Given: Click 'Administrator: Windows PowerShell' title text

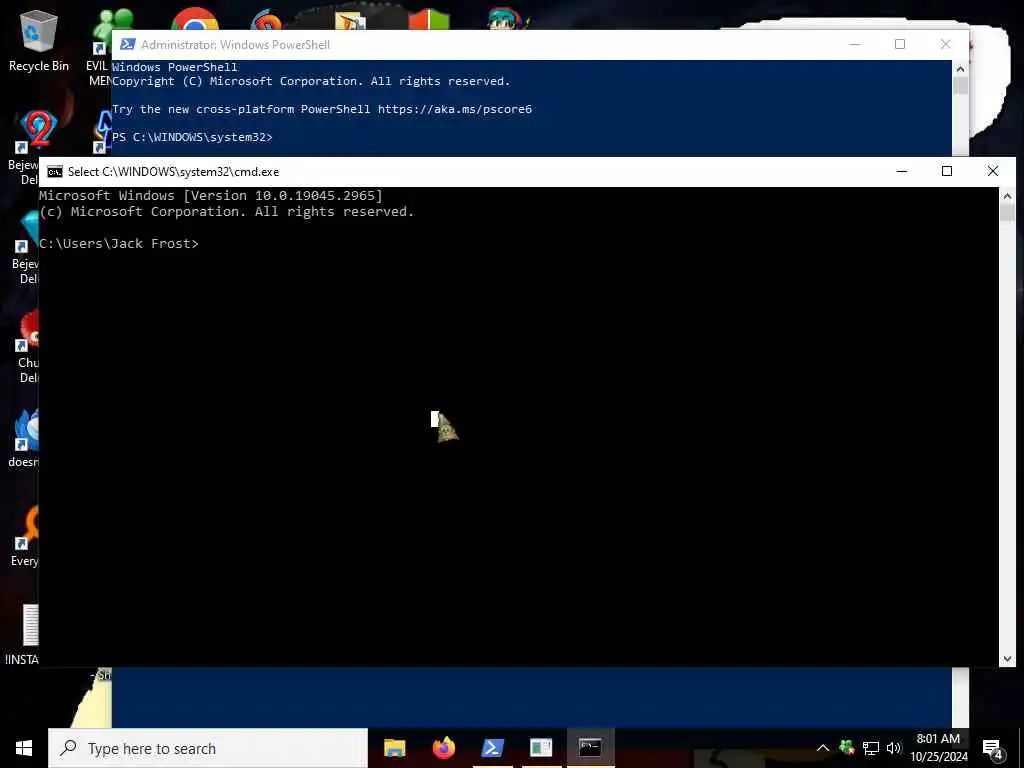Looking at the screenshot, I should point(235,44).
